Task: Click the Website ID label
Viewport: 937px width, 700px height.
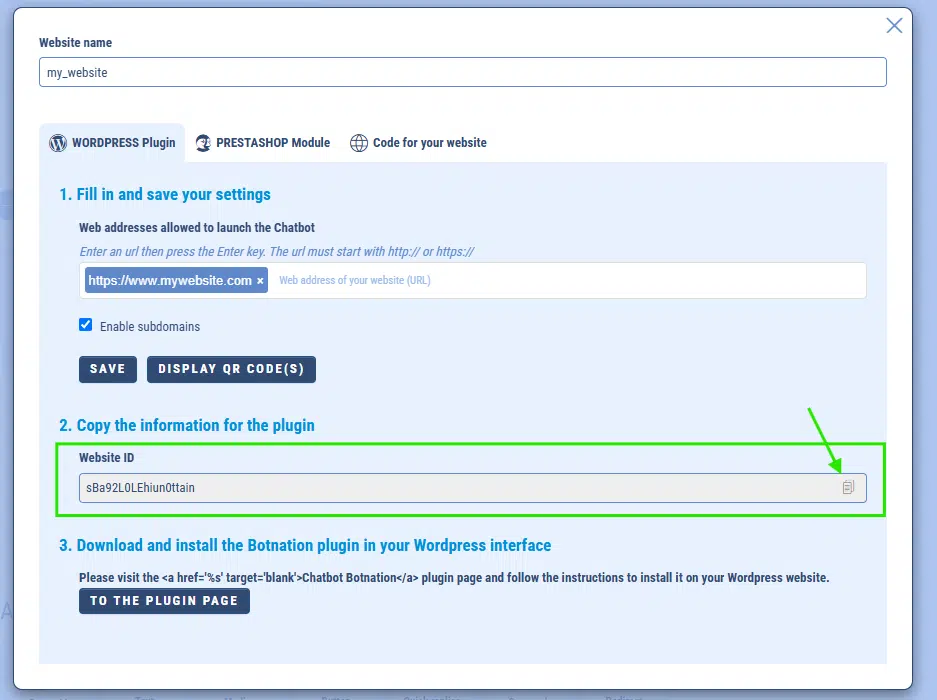Action: tap(107, 458)
